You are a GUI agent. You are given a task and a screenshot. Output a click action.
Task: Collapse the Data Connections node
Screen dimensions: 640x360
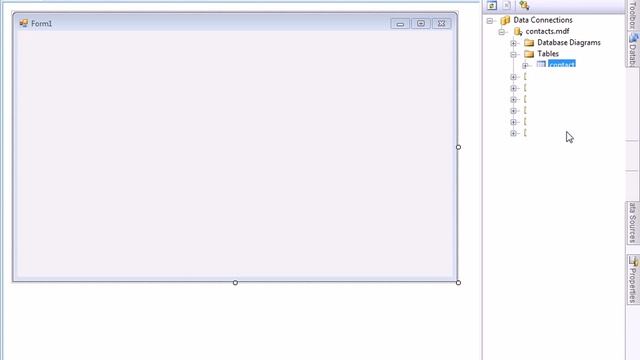(490, 20)
